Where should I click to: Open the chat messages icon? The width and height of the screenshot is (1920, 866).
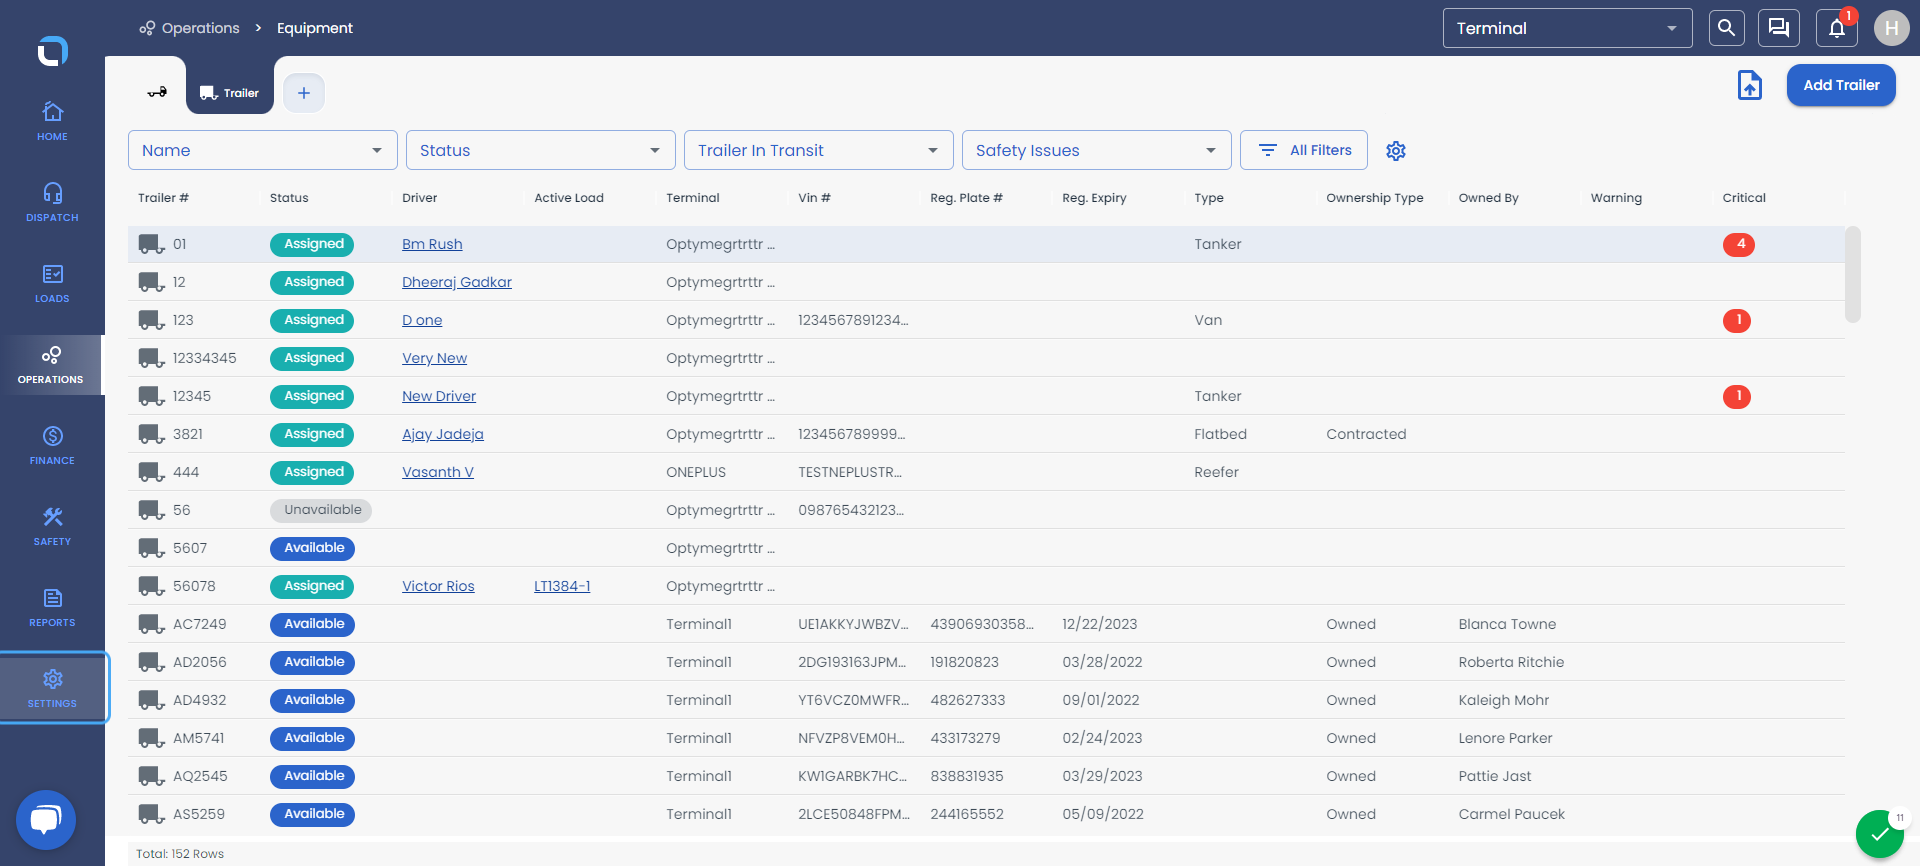[x=1779, y=28]
